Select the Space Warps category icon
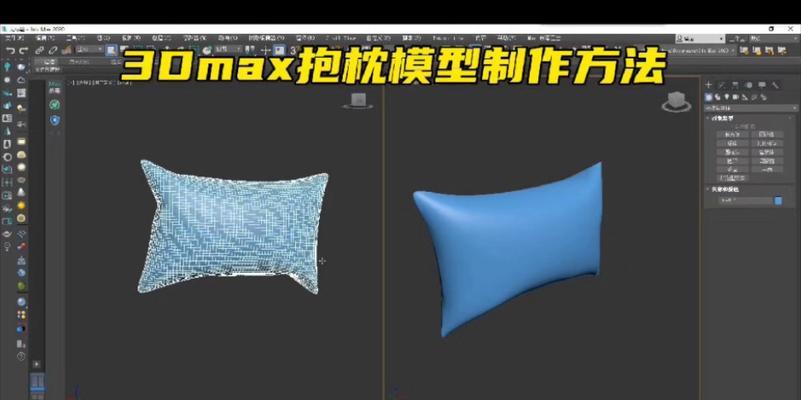Image resolution: width=801 pixels, height=400 pixels. click(x=753, y=97)
